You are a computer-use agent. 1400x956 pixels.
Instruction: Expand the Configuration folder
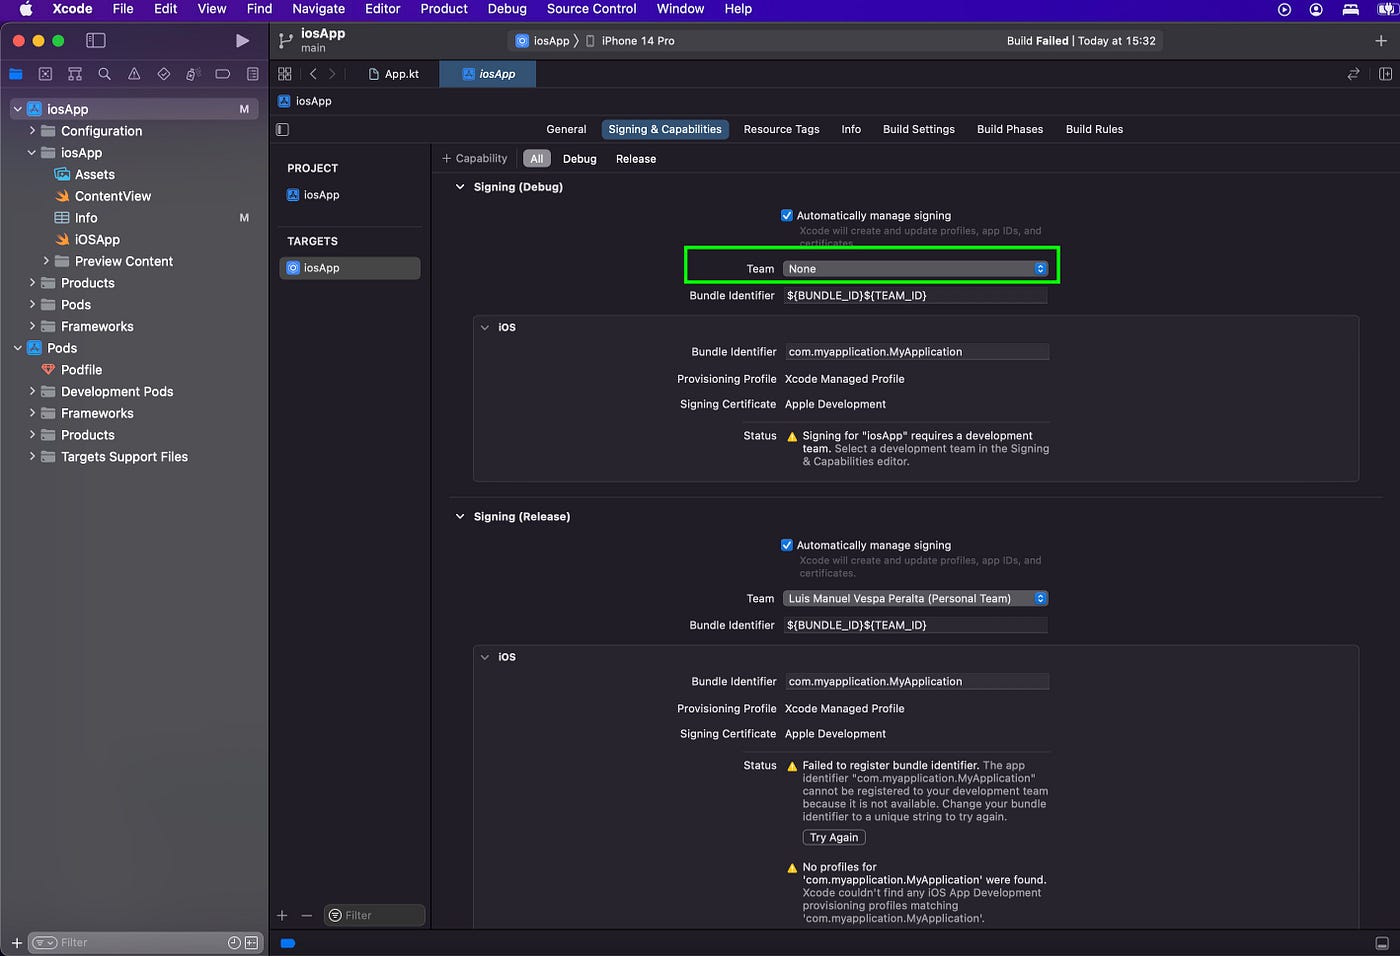[x=32, y=131]
